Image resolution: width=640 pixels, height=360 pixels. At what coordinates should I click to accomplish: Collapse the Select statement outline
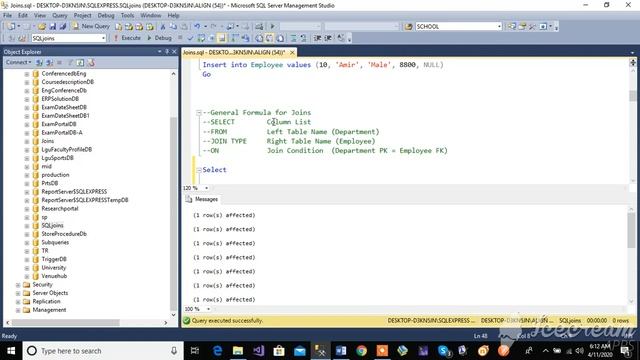(199, 170)
